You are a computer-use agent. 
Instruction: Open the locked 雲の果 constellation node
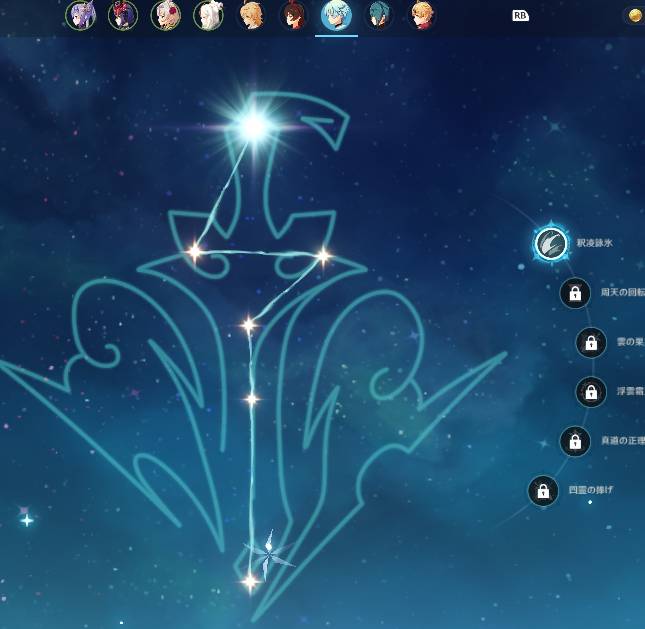[591, 342]
